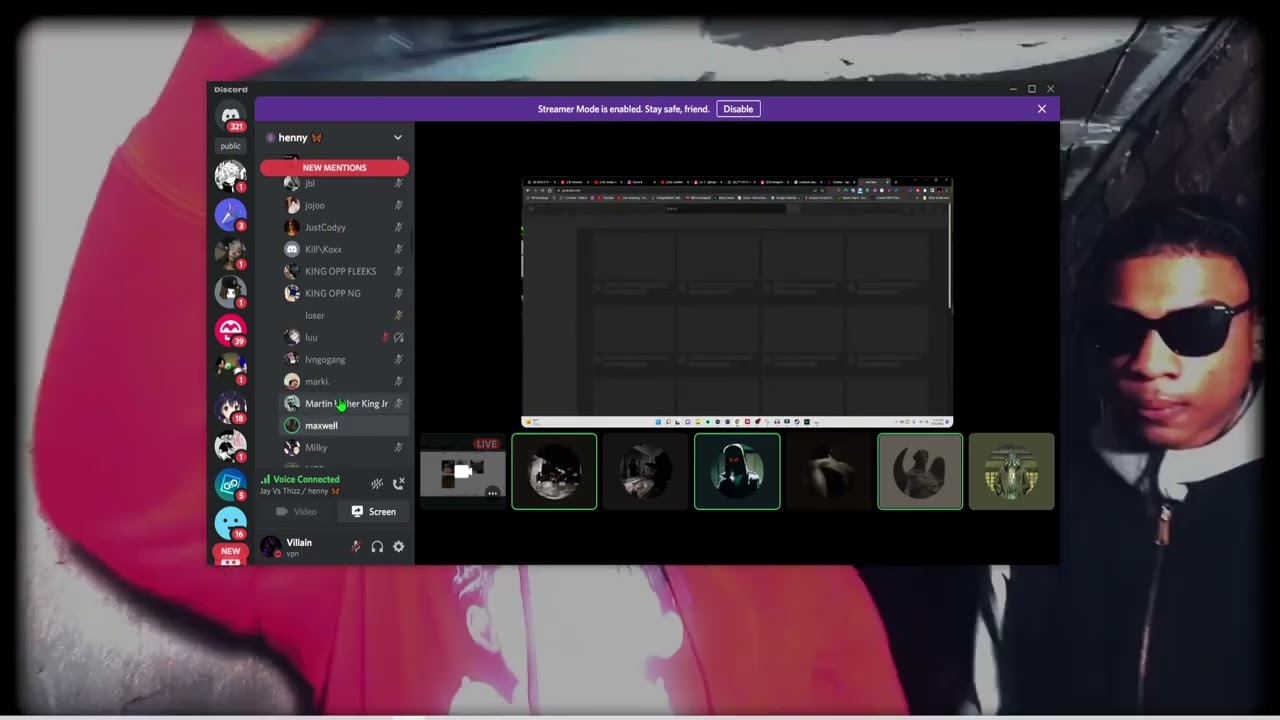The image size is (1280, 720).
Task: Collapse the public server folder label
Action: [x=231, y=146]
